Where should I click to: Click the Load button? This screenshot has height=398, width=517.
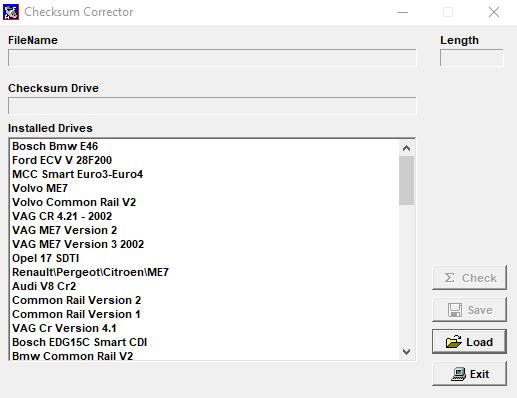coord(469,342)
